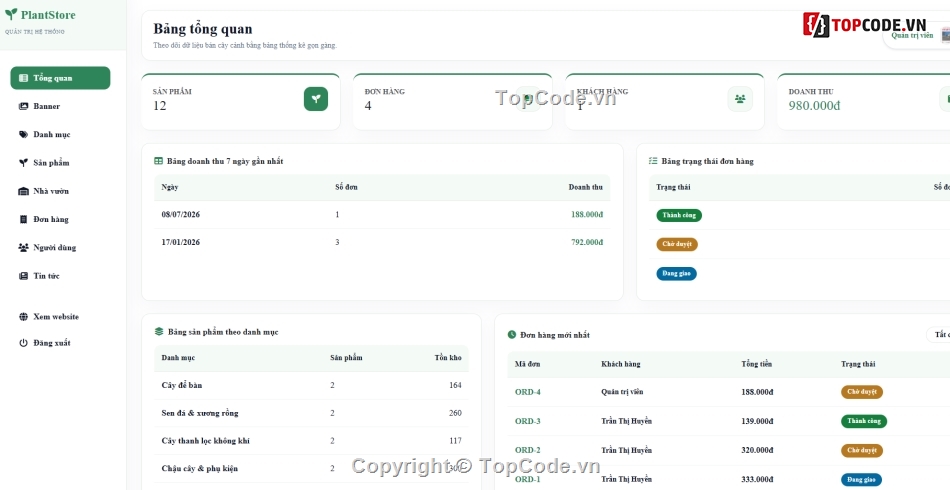Click stock value 164
Screen dimensions: 950x490
tap(455, 385)
